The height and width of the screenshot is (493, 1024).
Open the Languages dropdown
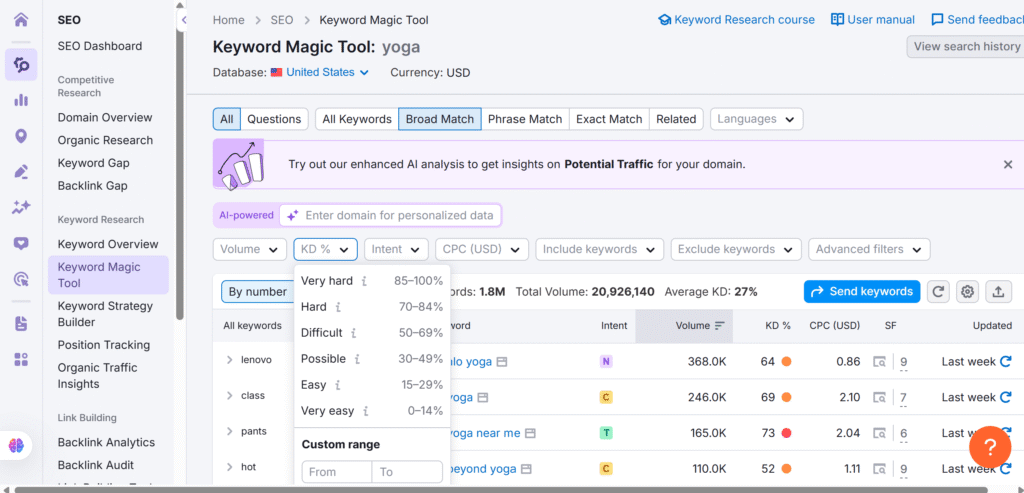(756, 119)
